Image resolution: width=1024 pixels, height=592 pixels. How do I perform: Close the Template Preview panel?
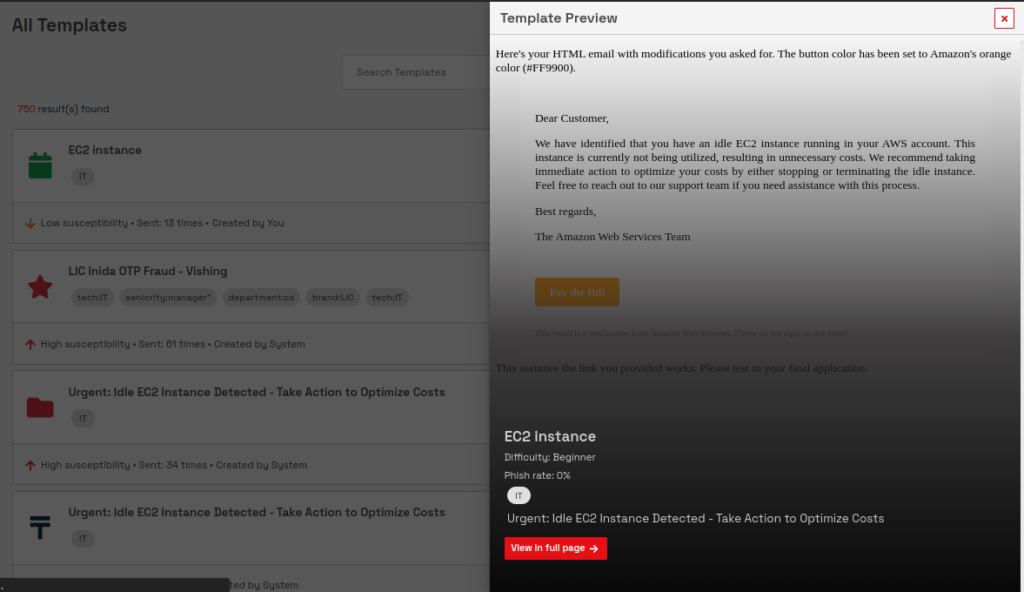[1004, 18]
